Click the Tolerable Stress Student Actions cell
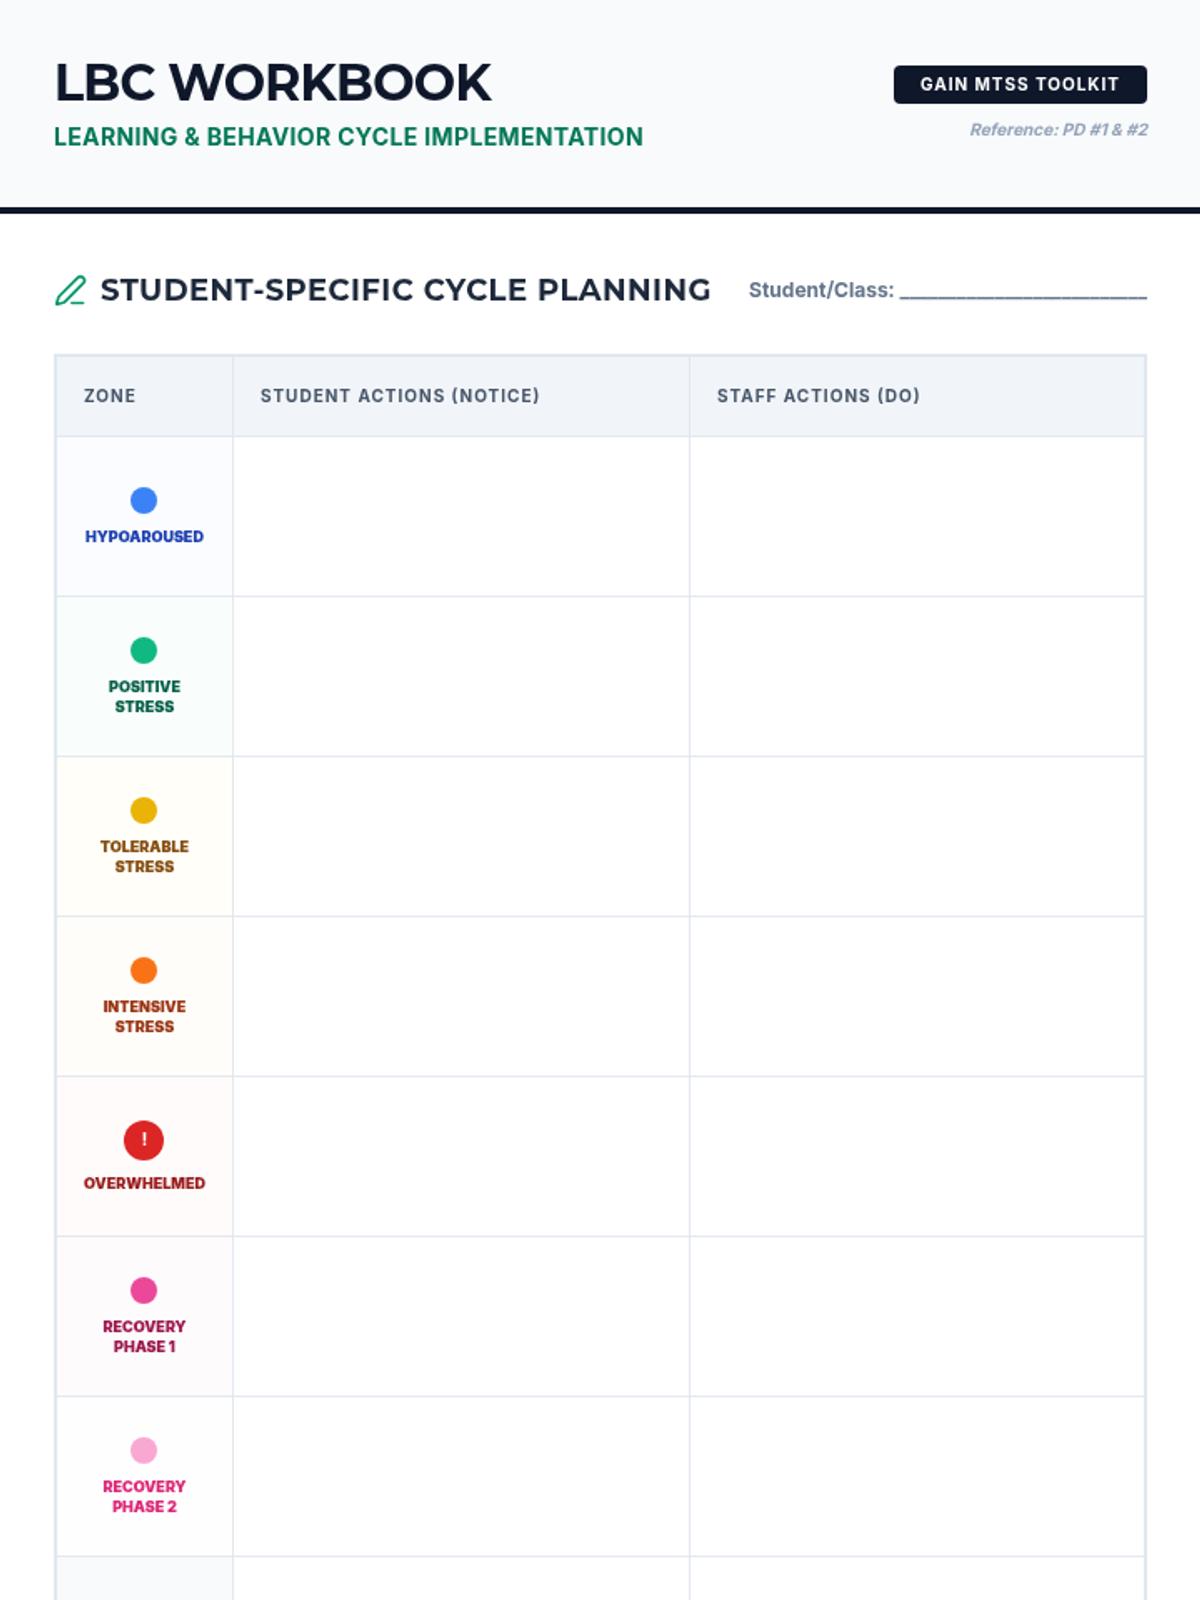The image size is (1200, 1600). click(x=461, y=836)
